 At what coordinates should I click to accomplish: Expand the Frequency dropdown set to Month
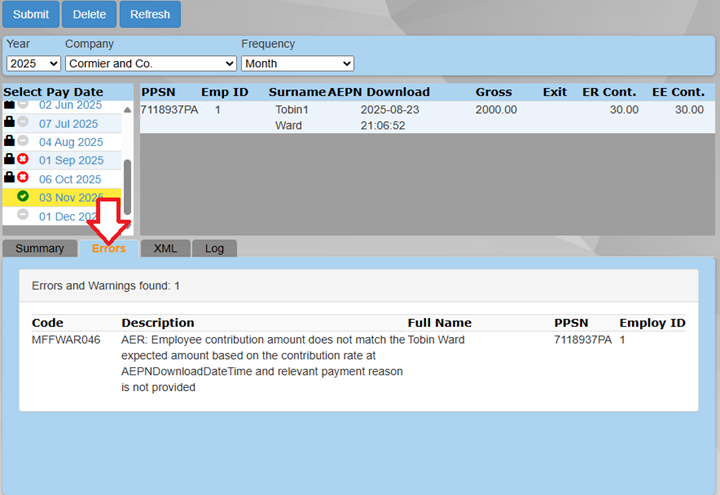click(x=297, y=63)
